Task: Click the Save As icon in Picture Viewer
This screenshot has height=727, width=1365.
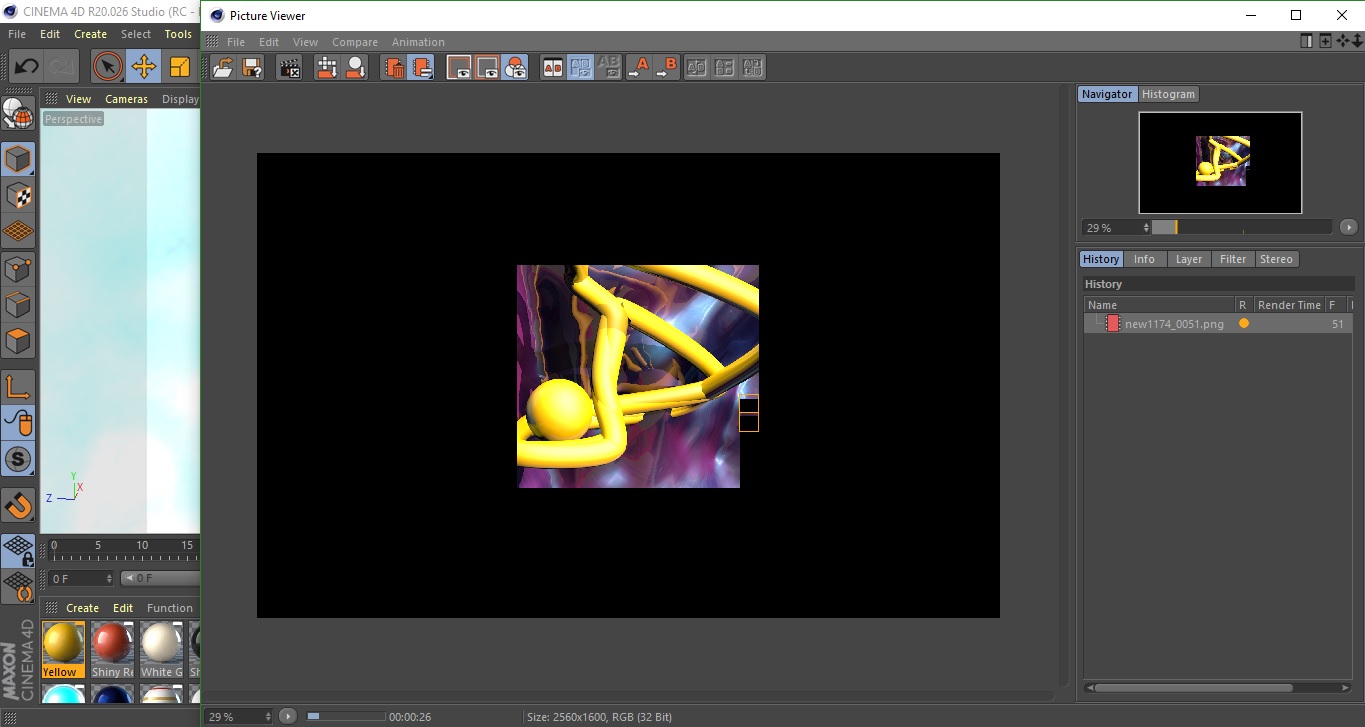Action: (x=252, y=67)
